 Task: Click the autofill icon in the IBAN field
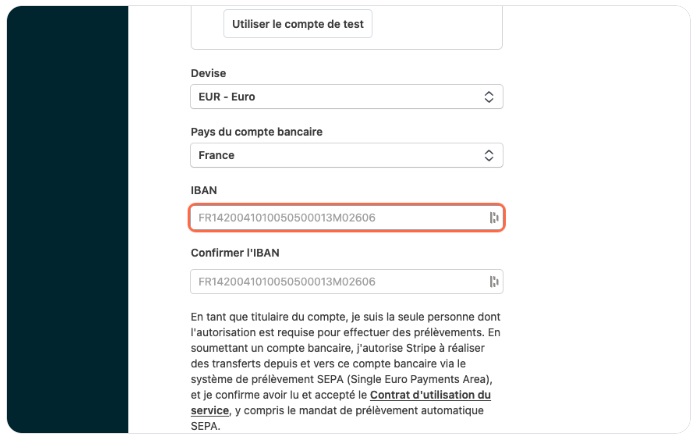(493, 218)
